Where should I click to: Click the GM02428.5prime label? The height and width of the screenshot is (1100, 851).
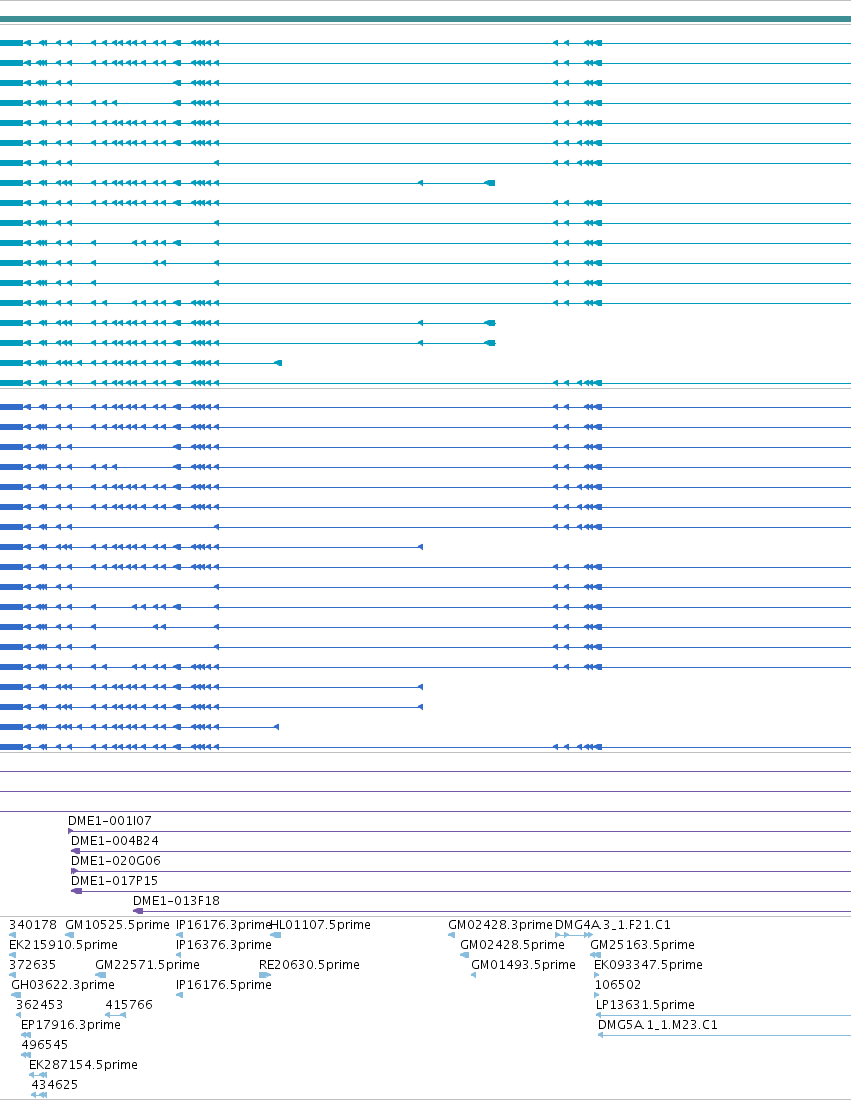pos(512,945)
